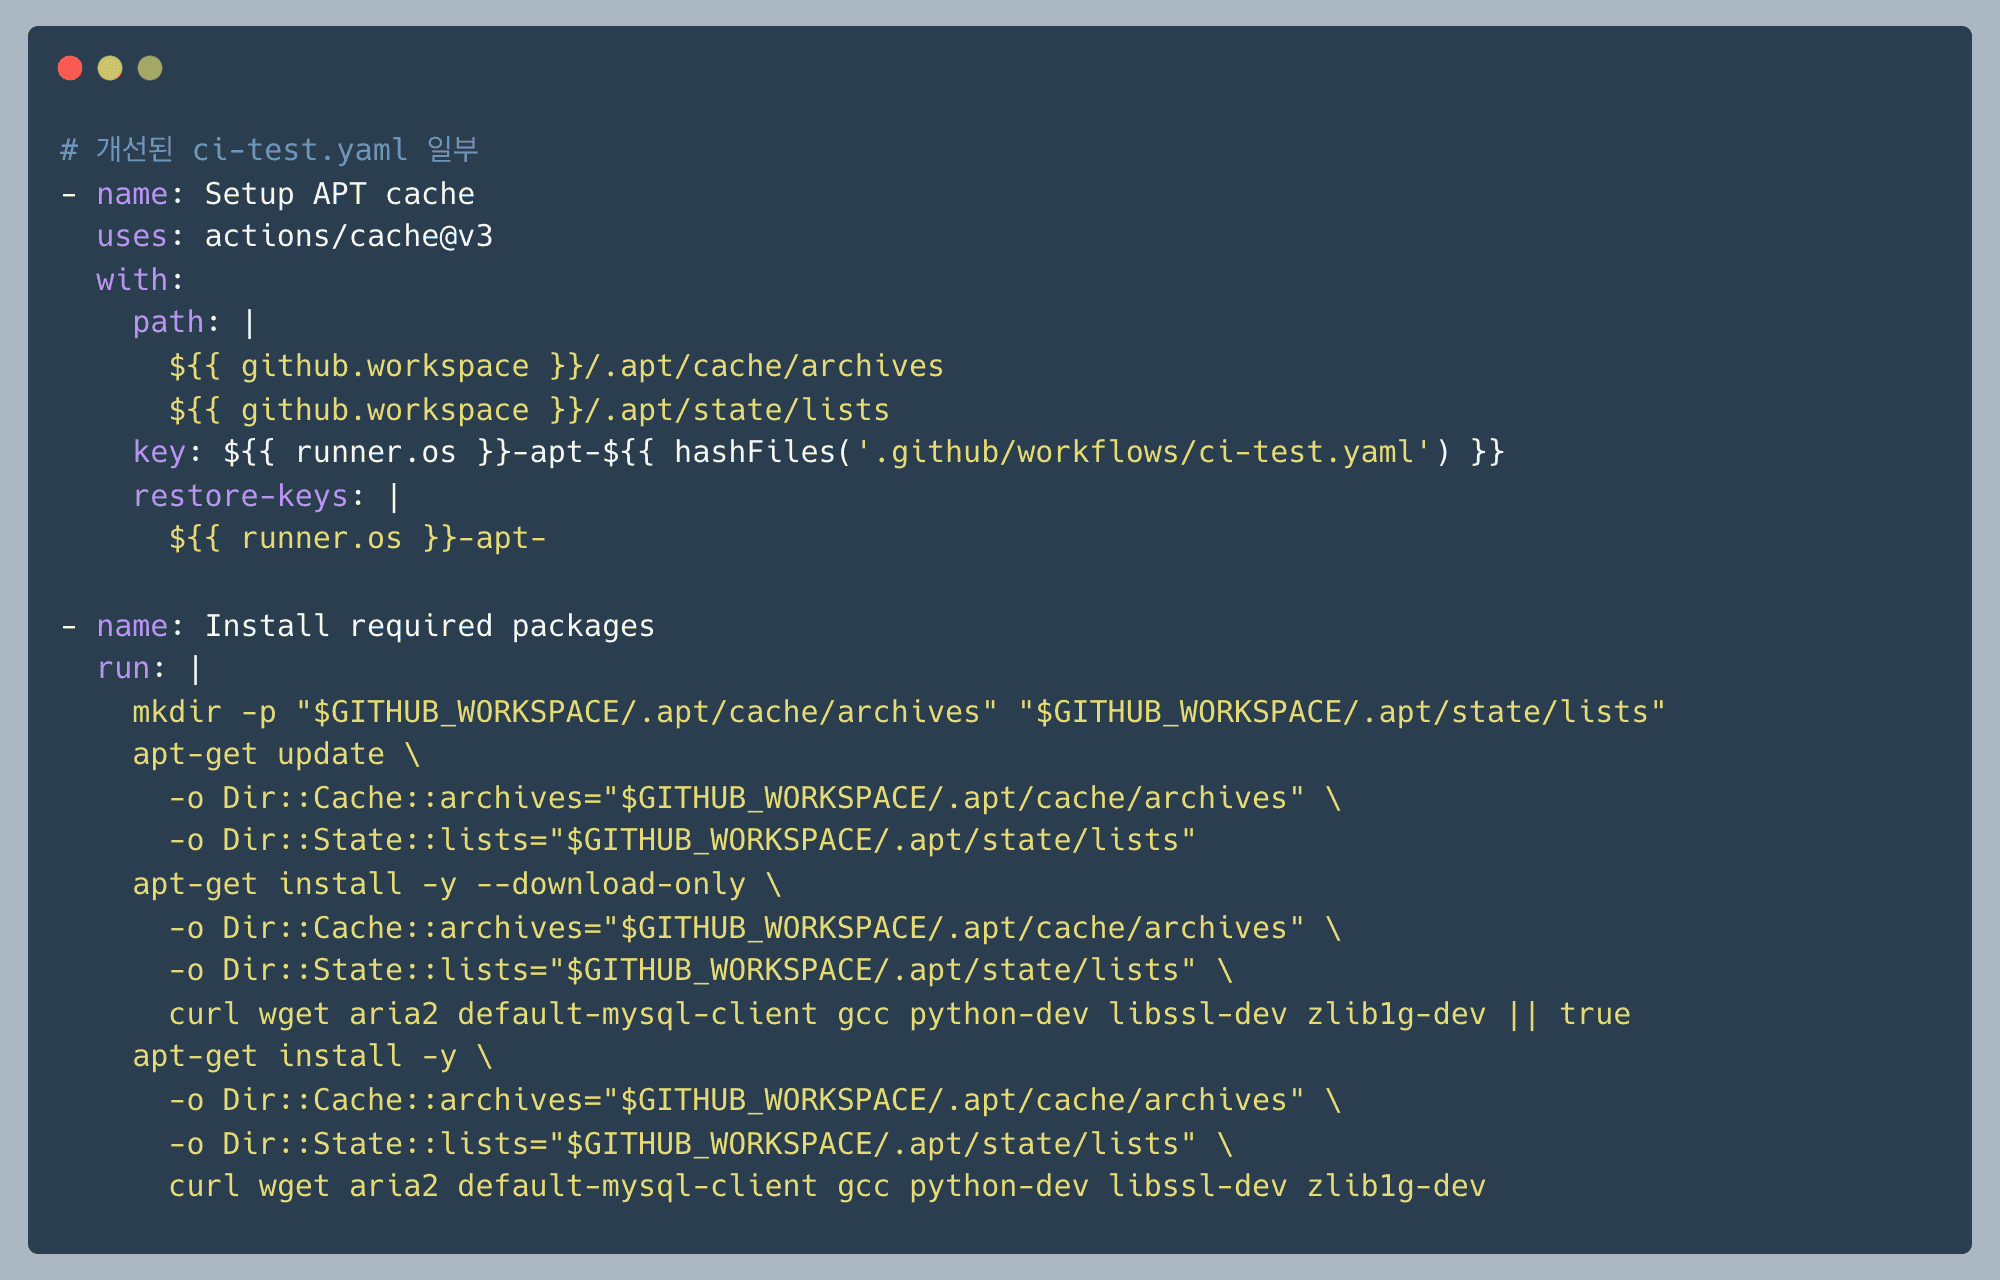Click the "apt-get update" command
The width and height of the screenshot is (2000, 1280).
pos(258,755)
